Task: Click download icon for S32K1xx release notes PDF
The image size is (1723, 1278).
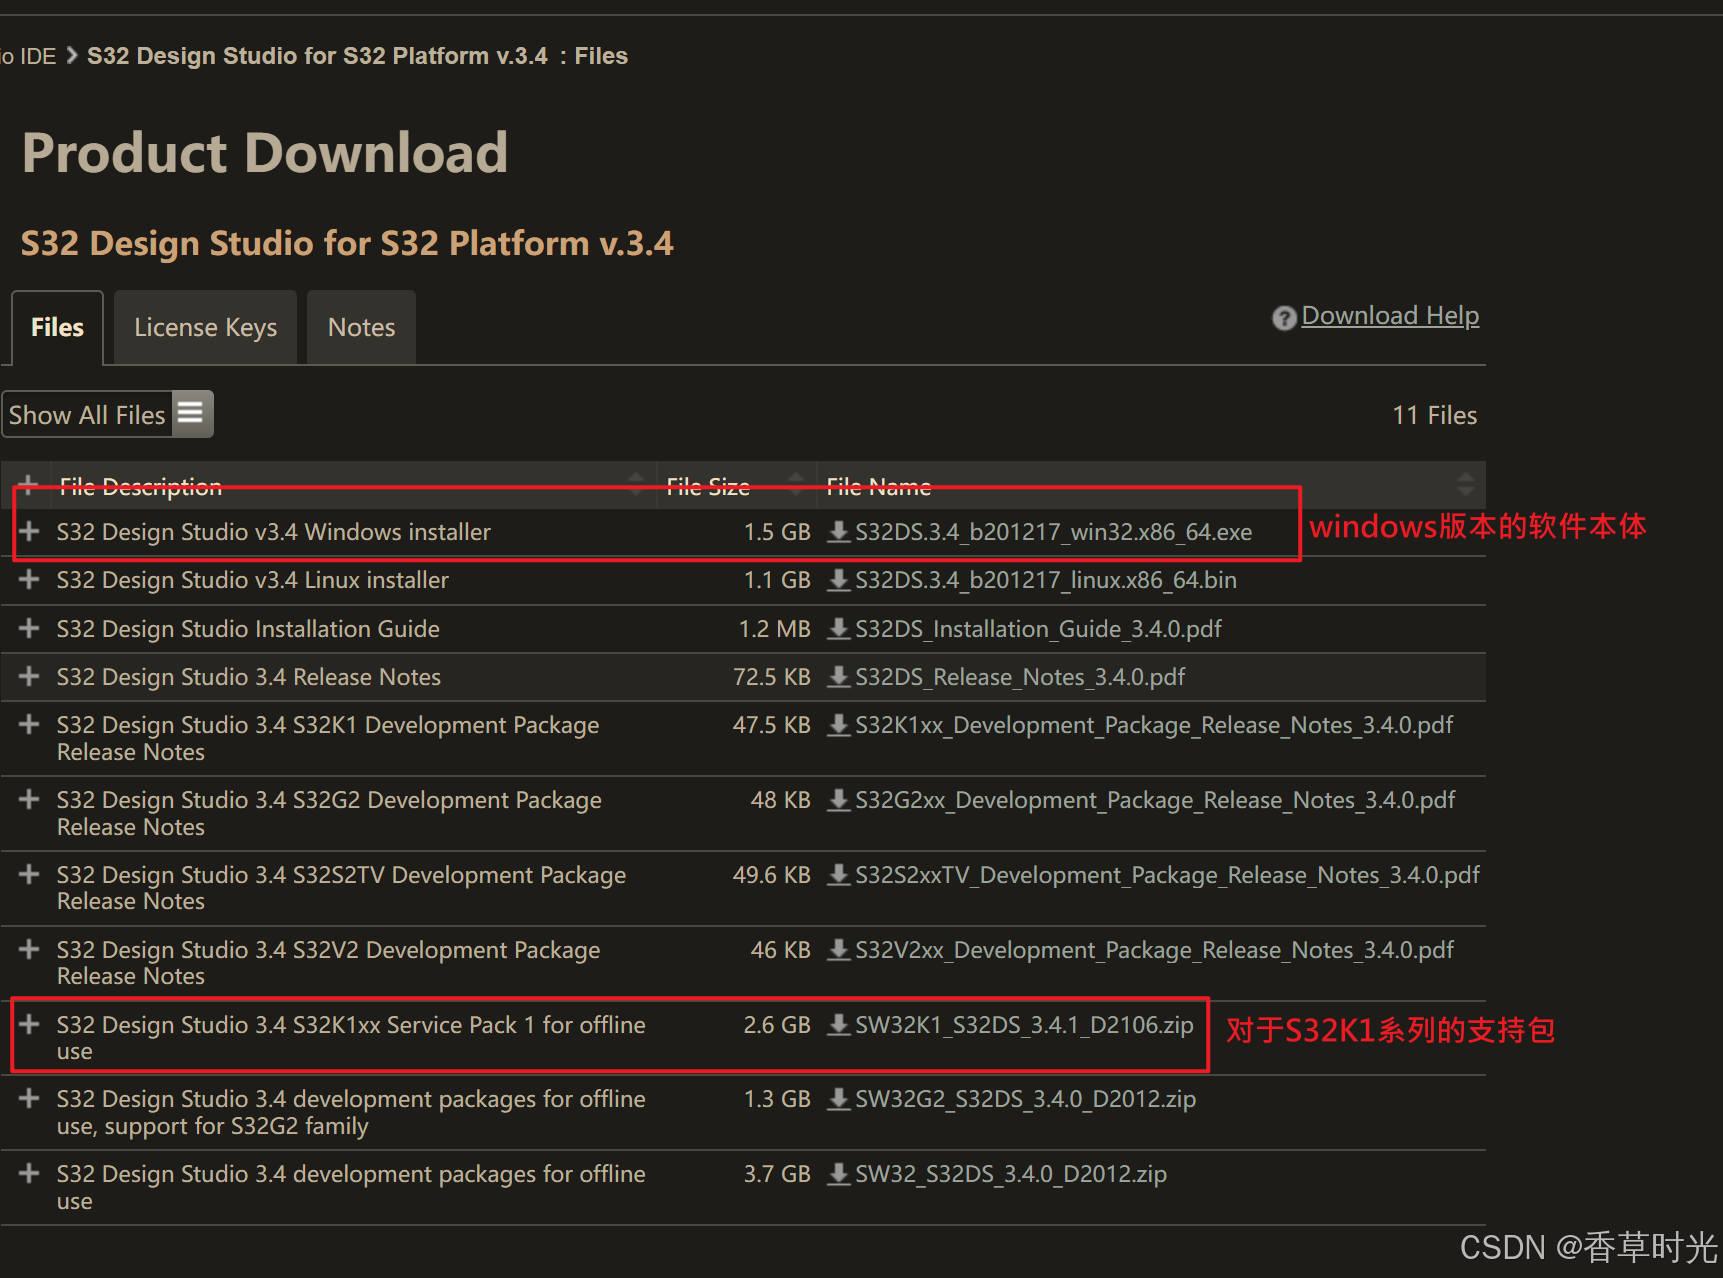Action: (x=839, y=725)
